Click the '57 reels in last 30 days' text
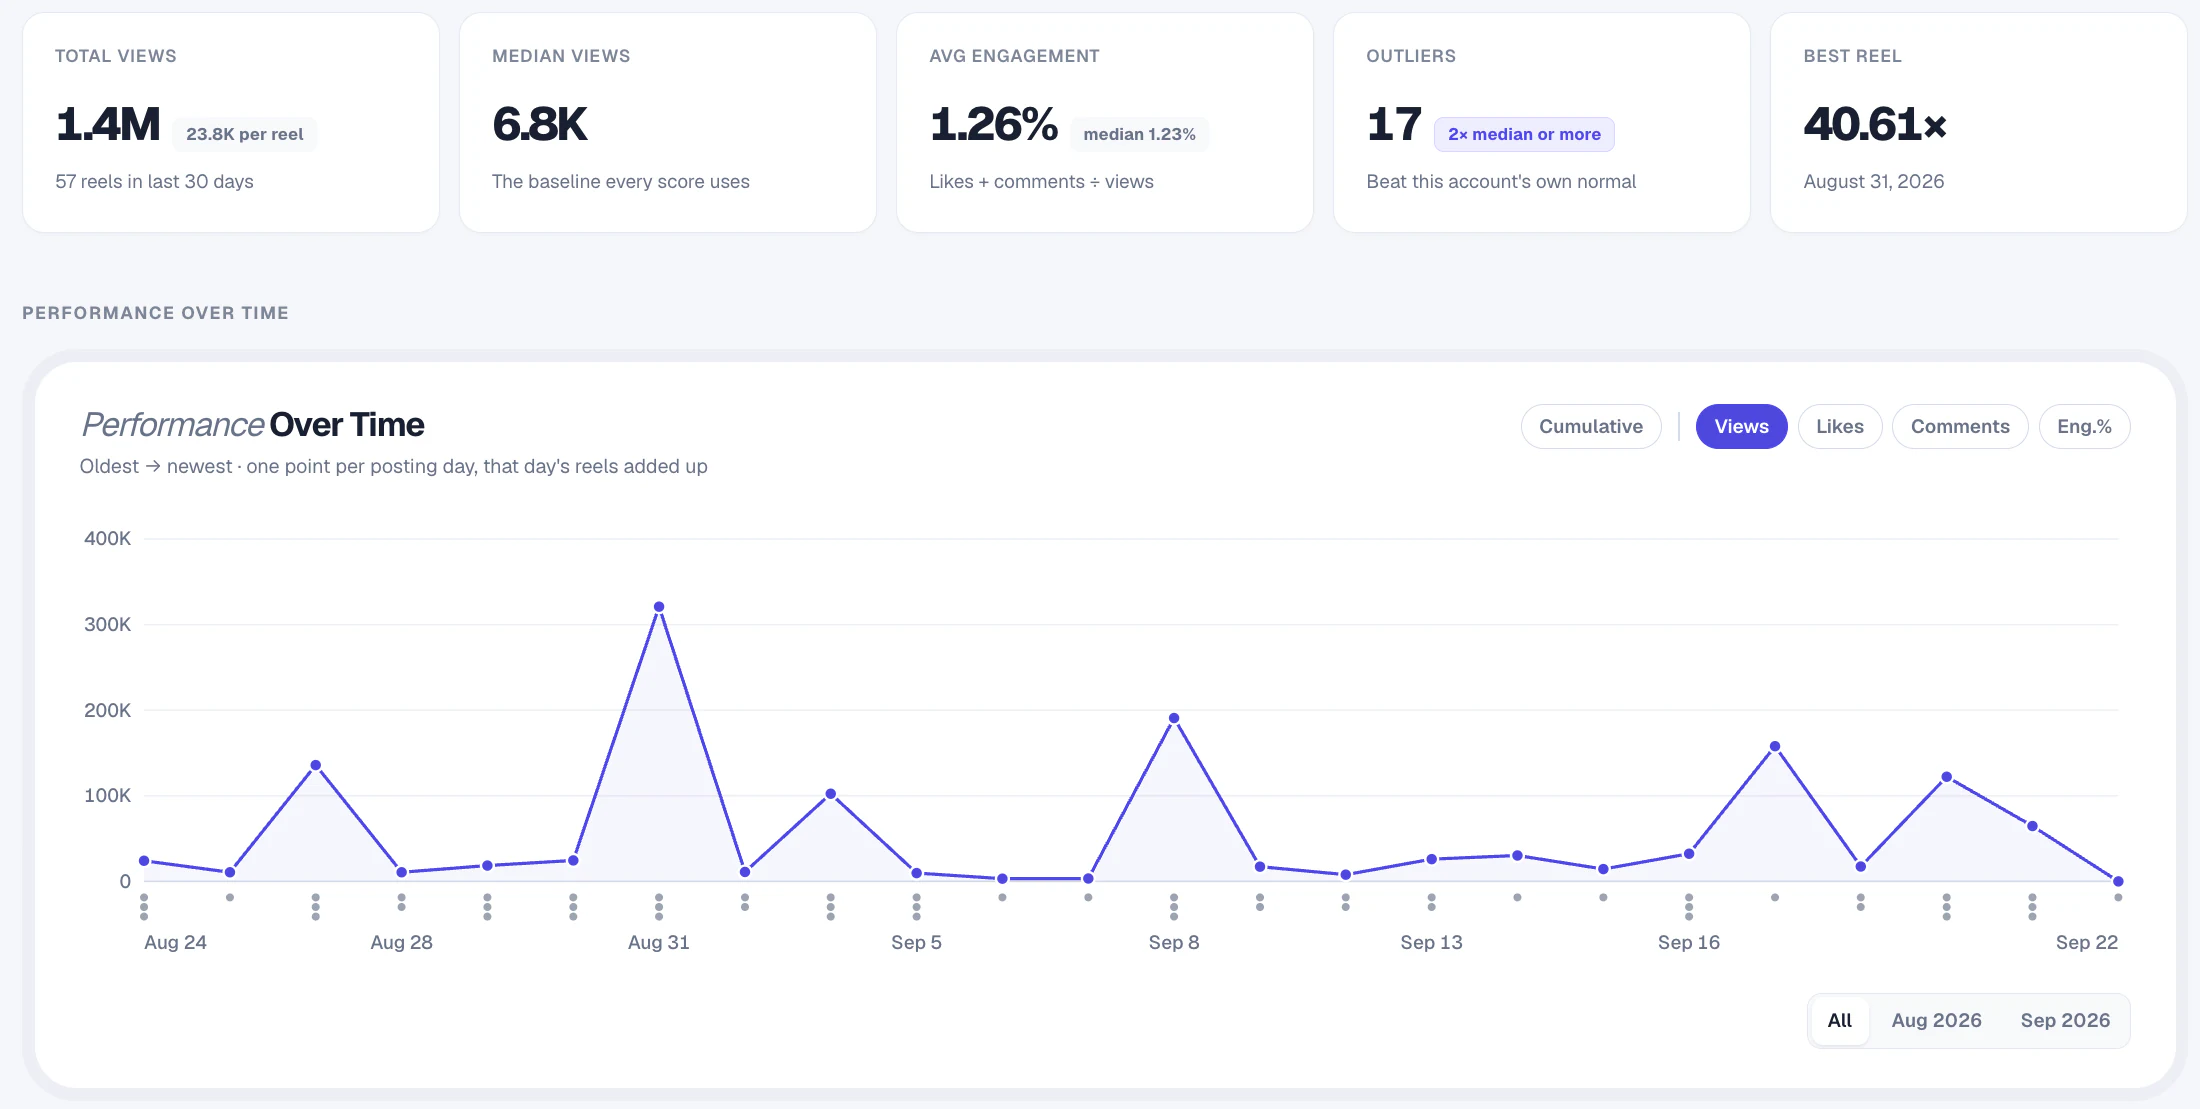 [154, 181]
